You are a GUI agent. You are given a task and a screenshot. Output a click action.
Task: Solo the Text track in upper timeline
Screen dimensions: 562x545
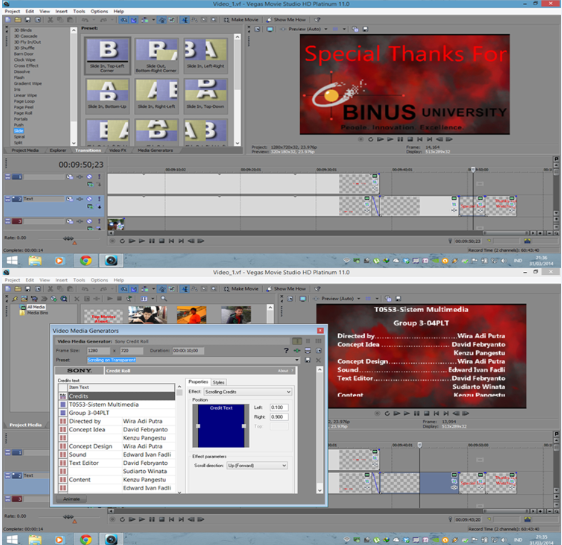[99, 199]
